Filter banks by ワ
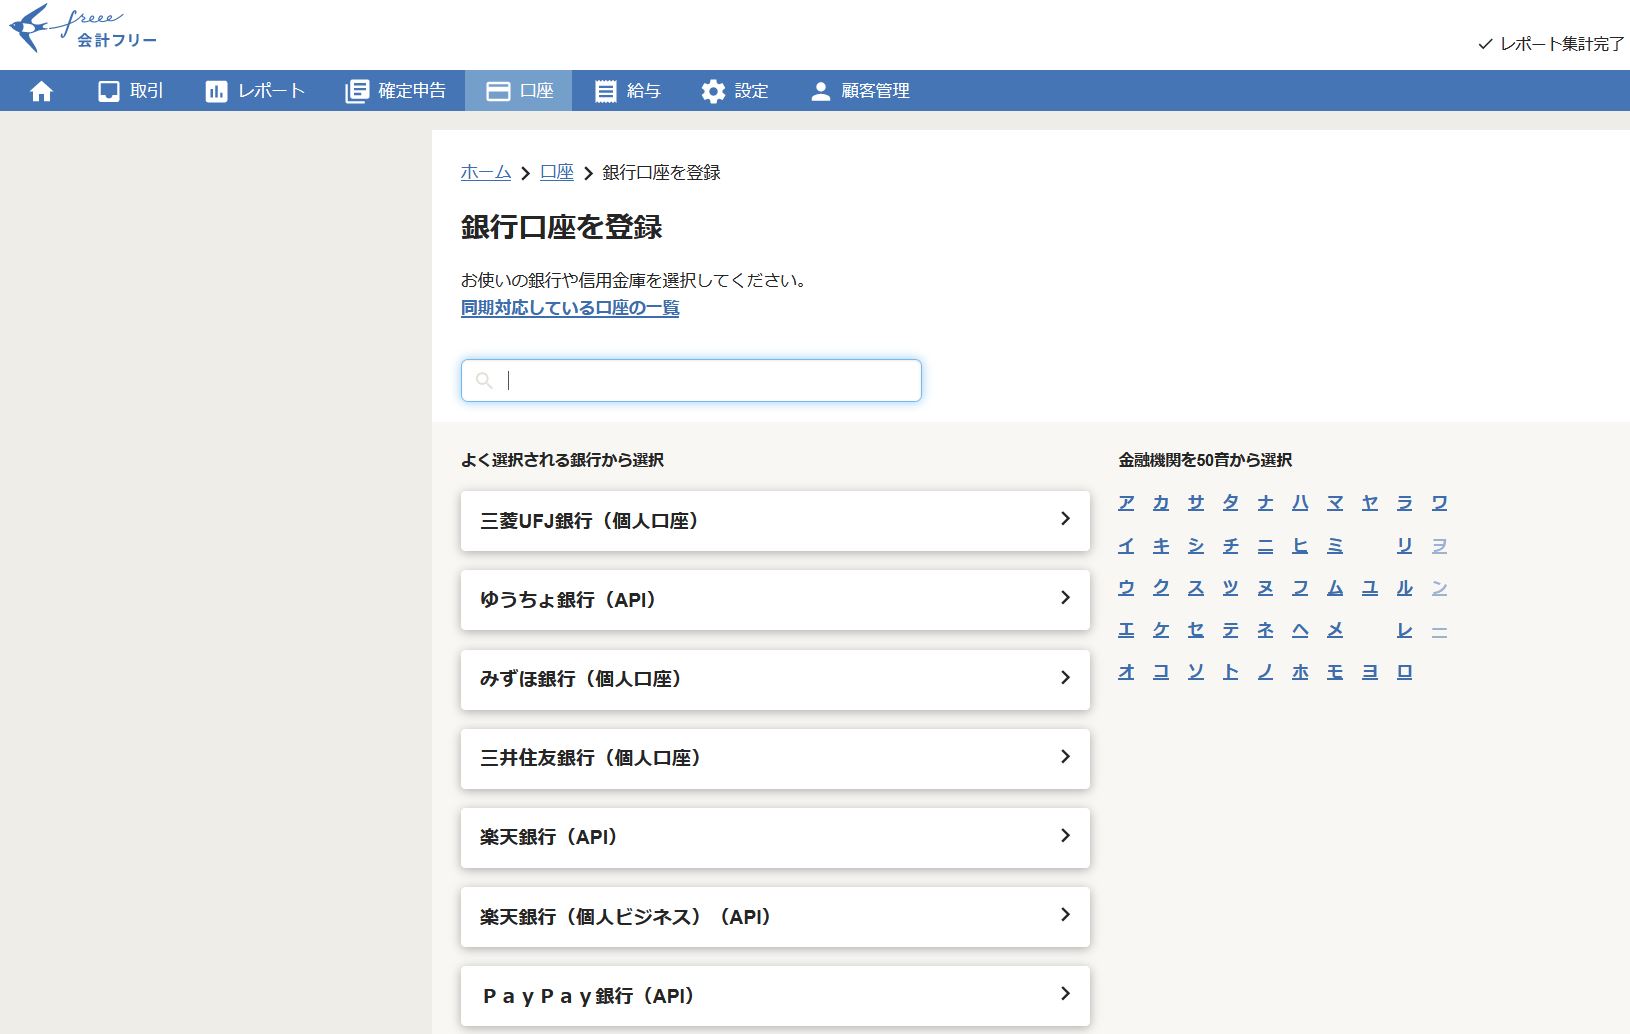 click(x=1440, y=503)
